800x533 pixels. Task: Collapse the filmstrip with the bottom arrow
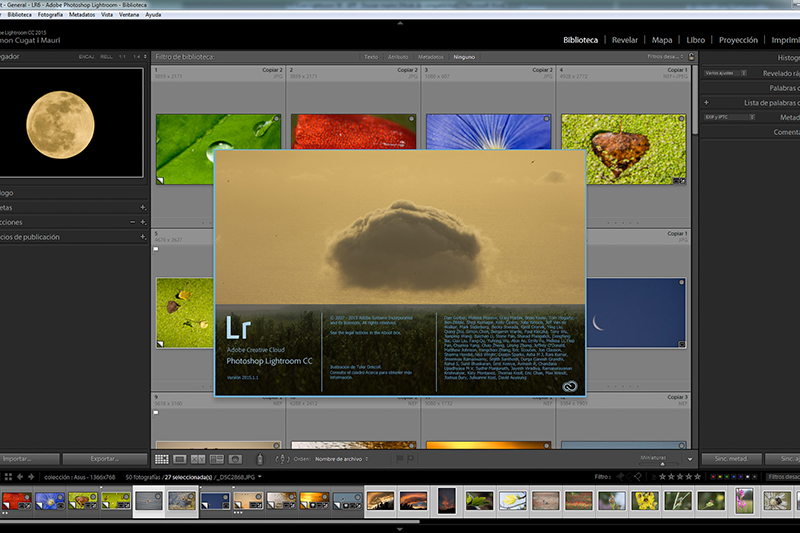coord(400,529)
